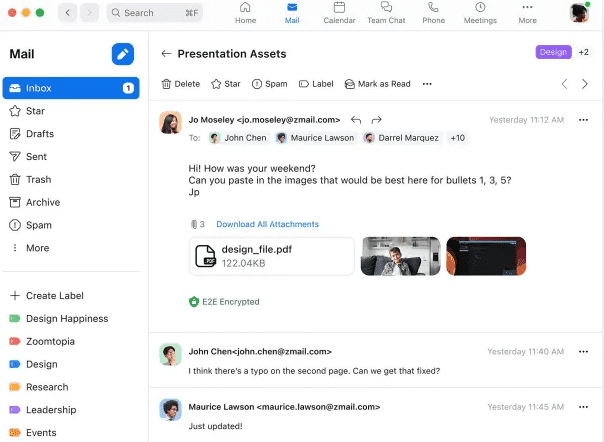Navigate back using the top back arrow

pos(67,13)
